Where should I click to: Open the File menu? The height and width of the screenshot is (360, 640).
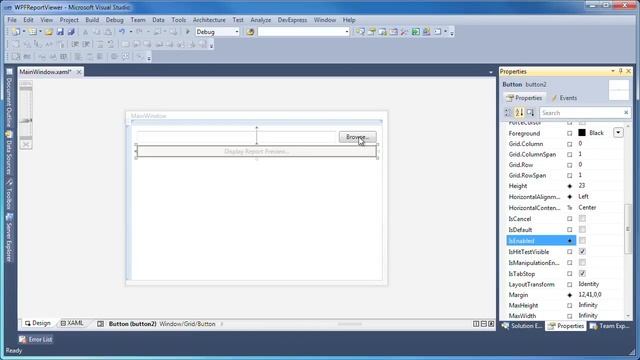pos(12,20)
